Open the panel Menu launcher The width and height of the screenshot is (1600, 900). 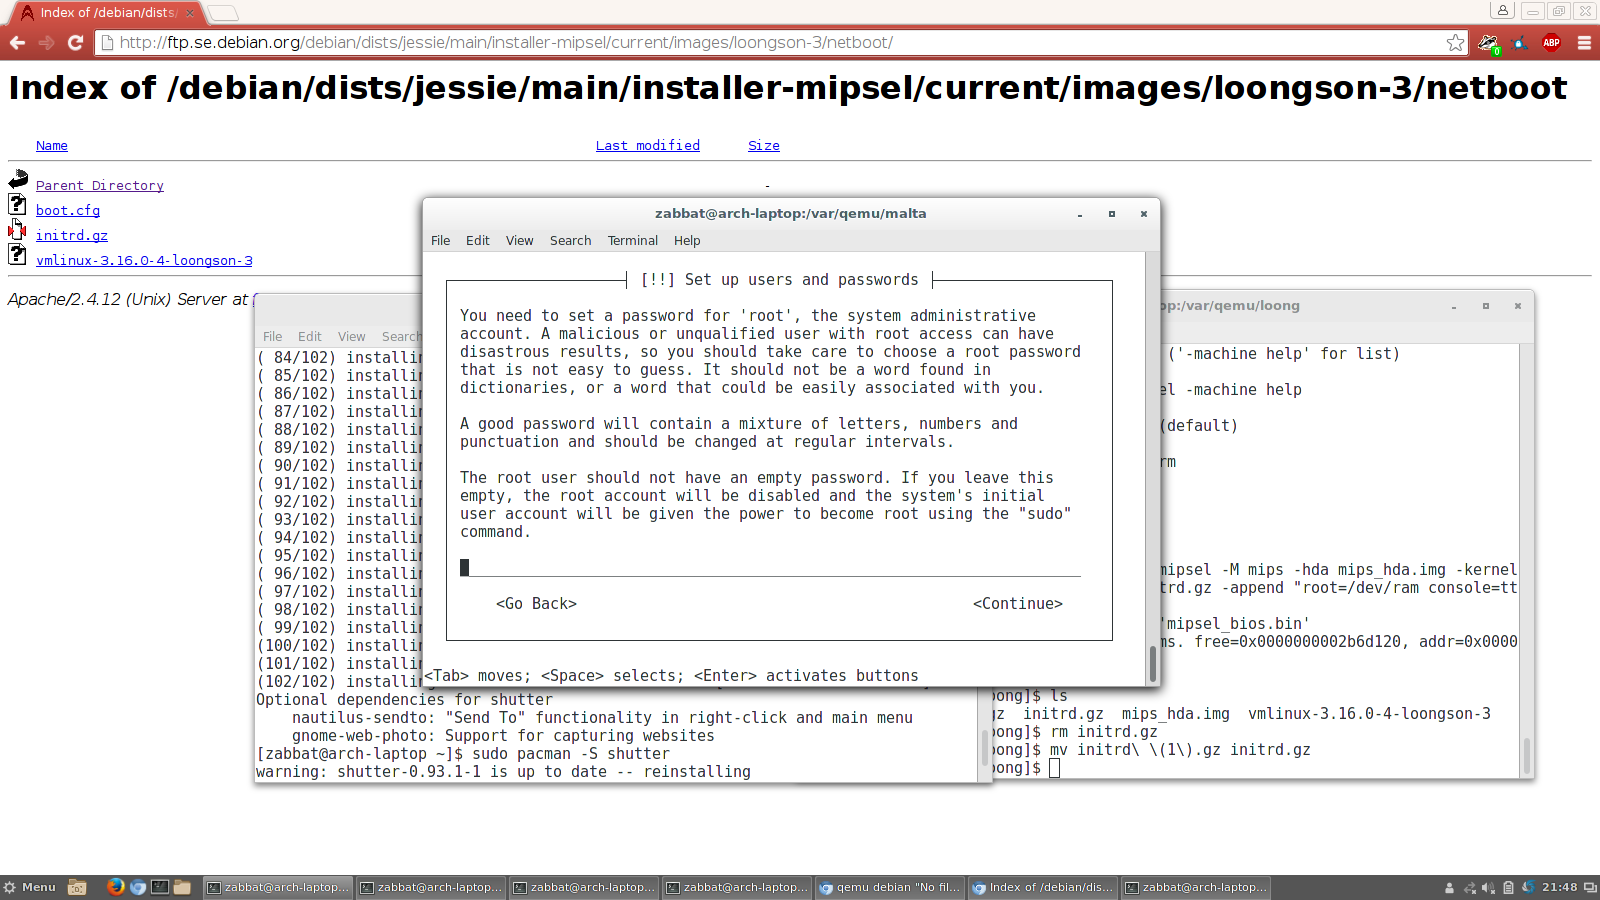tap(29, 887)
